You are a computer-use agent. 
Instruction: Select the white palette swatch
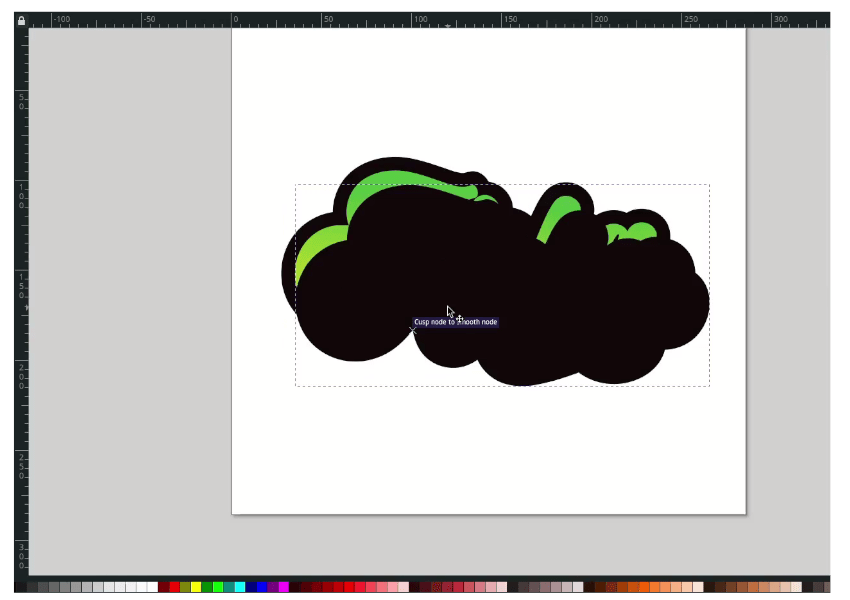(x=152, y=587)
